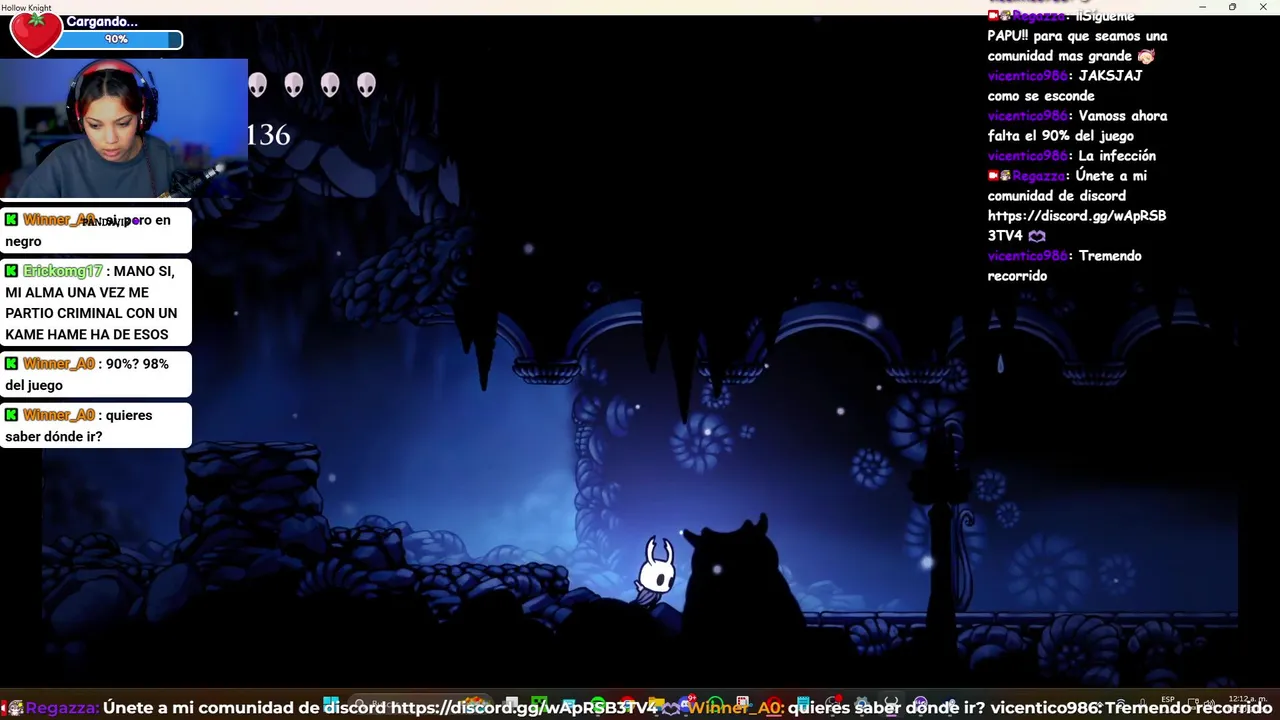Open Winner_A0 username on '90%? 98%' message

coord(59,364)
